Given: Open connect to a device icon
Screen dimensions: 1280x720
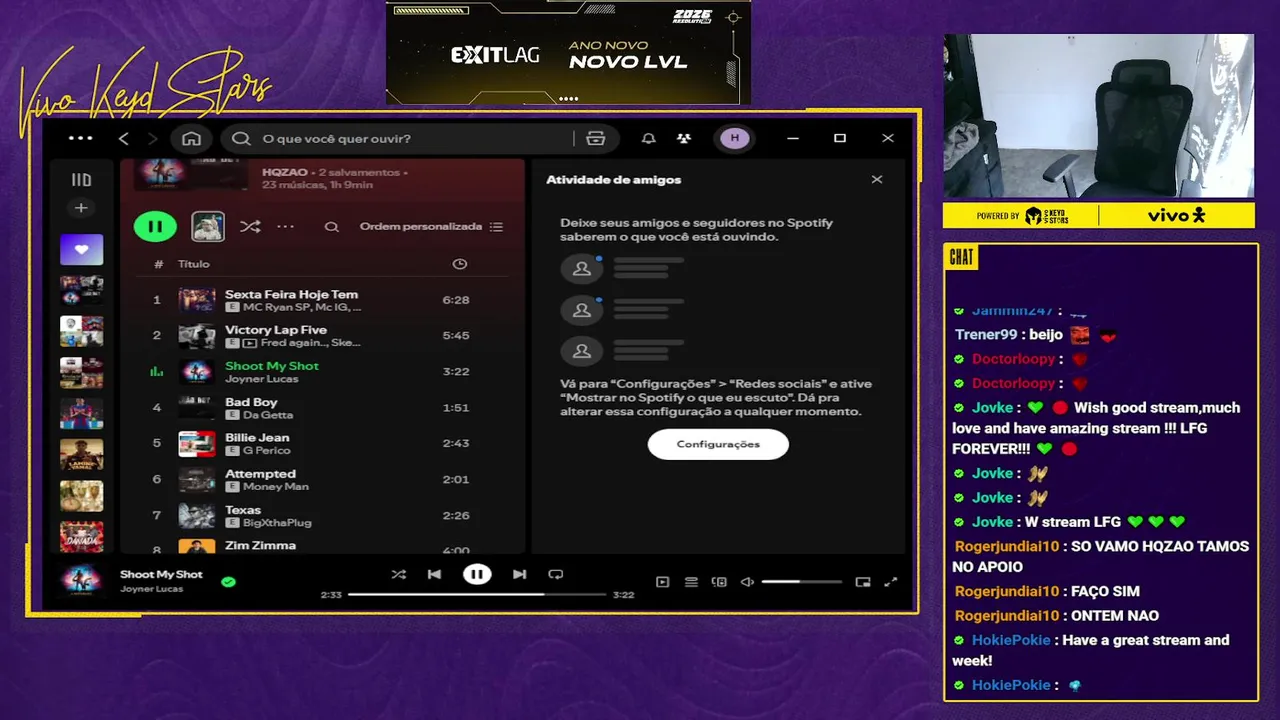Looking at the screenshot, I should point(719,582).
